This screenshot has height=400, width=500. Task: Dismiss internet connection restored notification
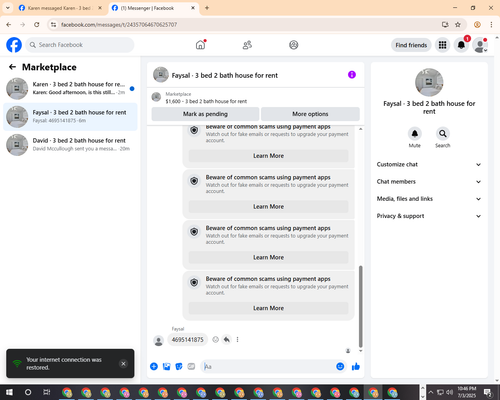click(x=123, y=364)
